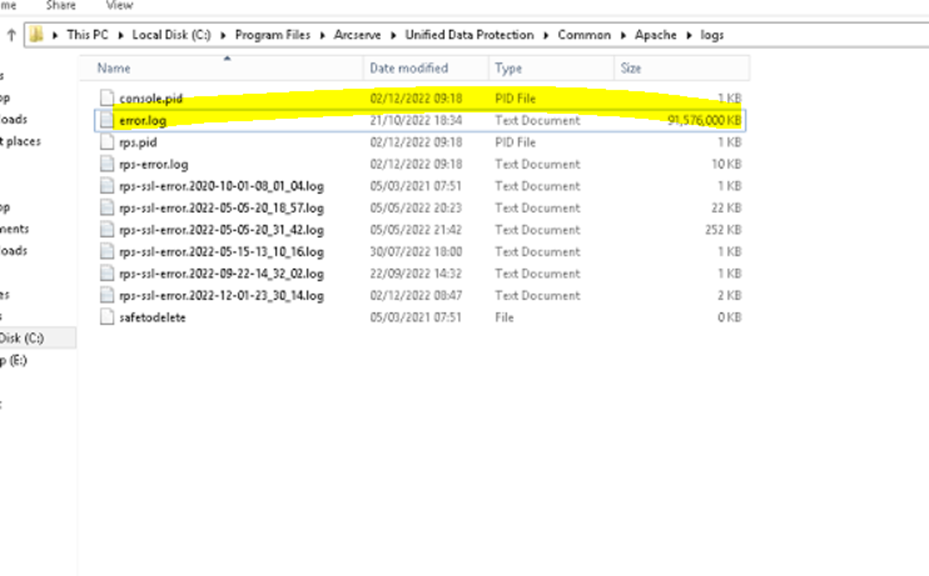Click the safetodelete File type cell
Image resolution: width=929 pixels, height=576 pixels.
[x=504, y=318]
